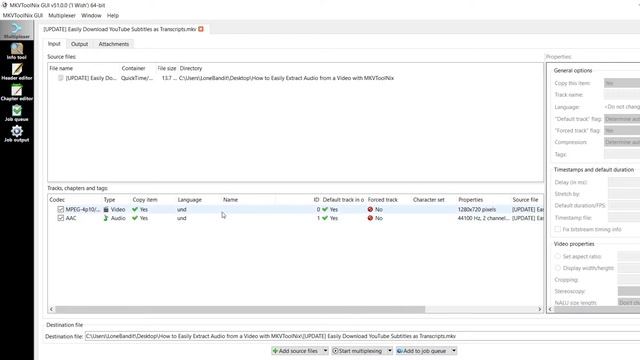Open the Add source files dropdown arrow
Image resolution: width=640 pixels, height=360 pixels.
coord(325,351)
